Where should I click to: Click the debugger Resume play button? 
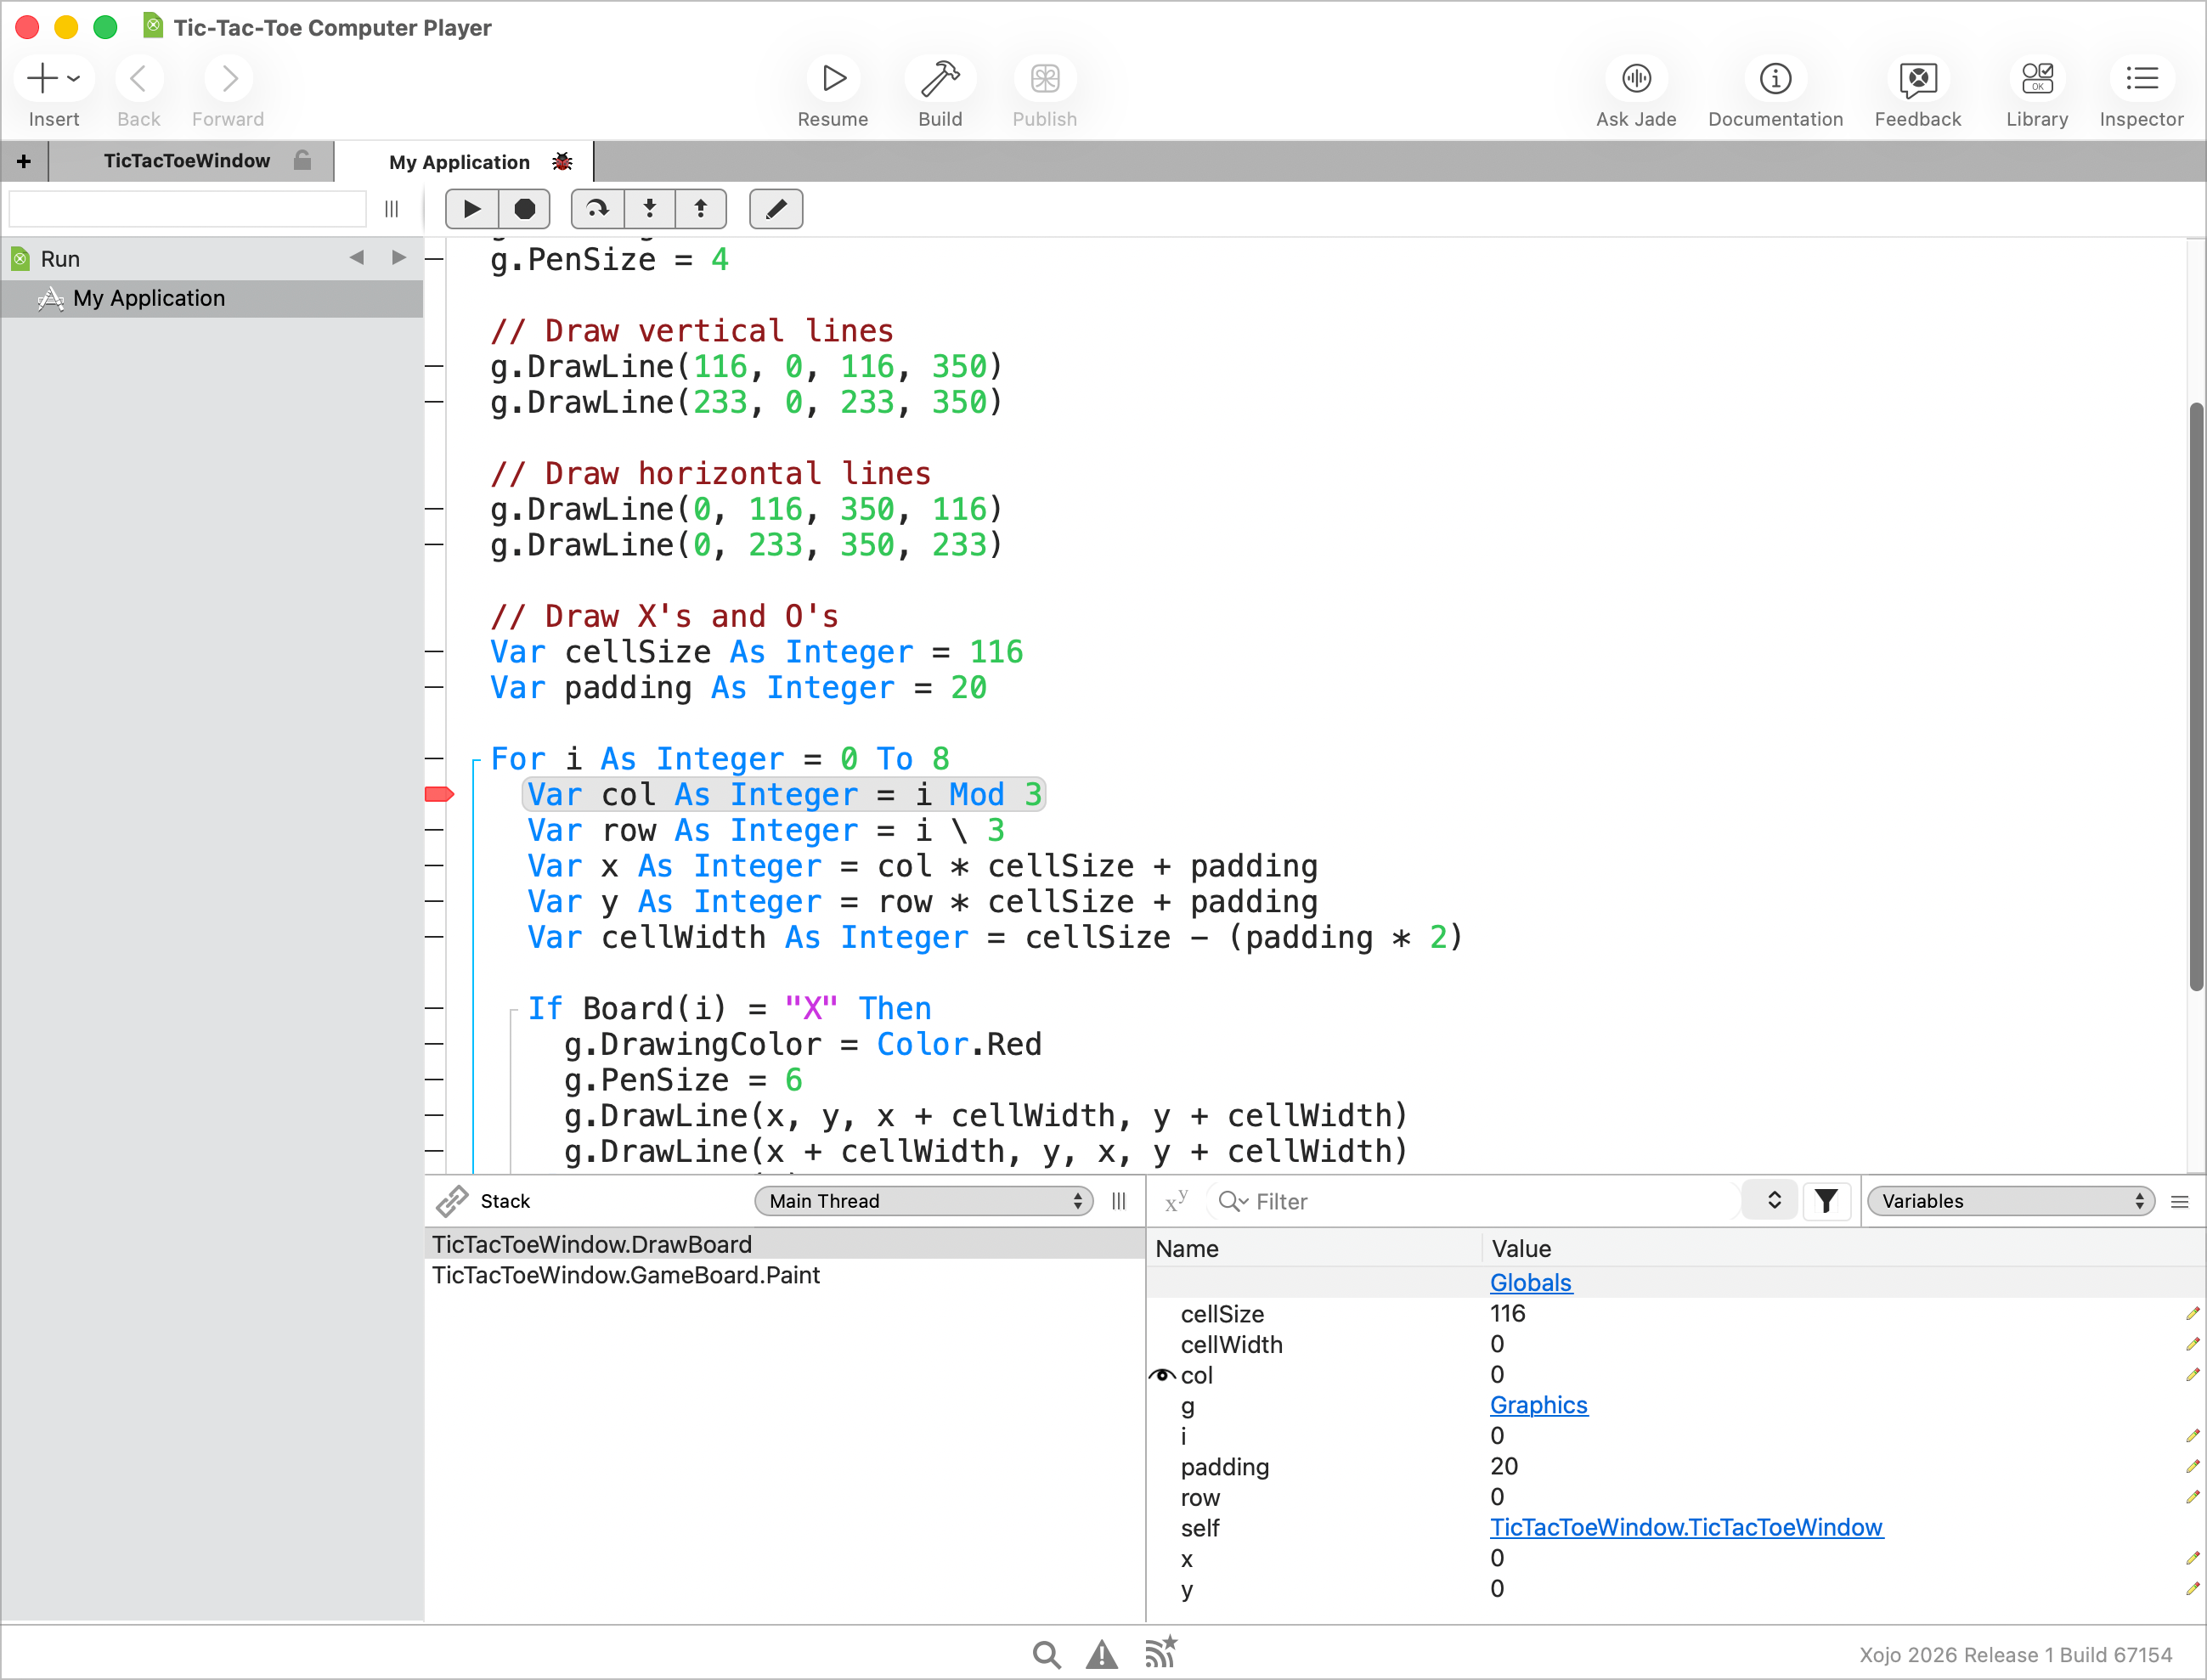471,209
